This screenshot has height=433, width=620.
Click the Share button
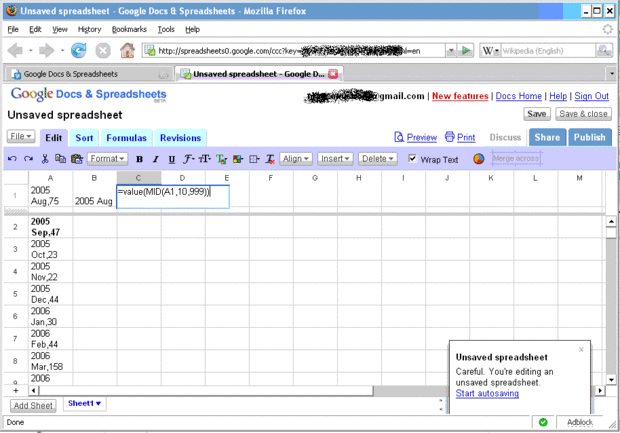pyautogui.click(x=547, y=137)
